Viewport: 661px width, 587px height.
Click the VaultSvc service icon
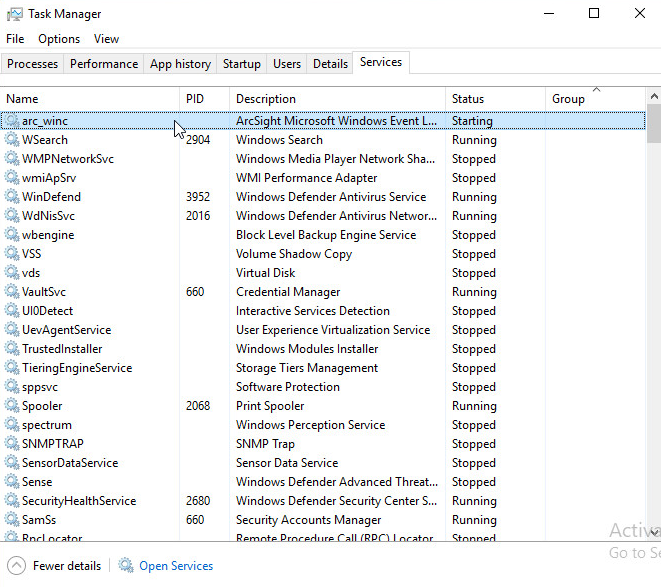(12, 292)
